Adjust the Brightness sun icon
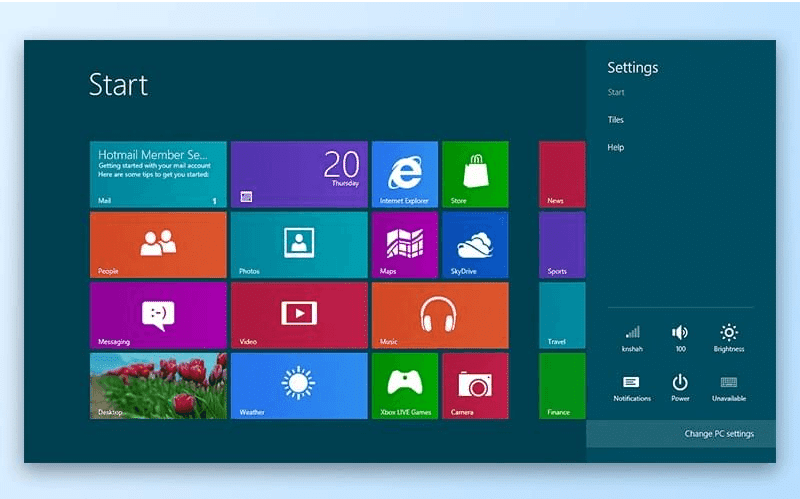 click(x=729, y=338)
